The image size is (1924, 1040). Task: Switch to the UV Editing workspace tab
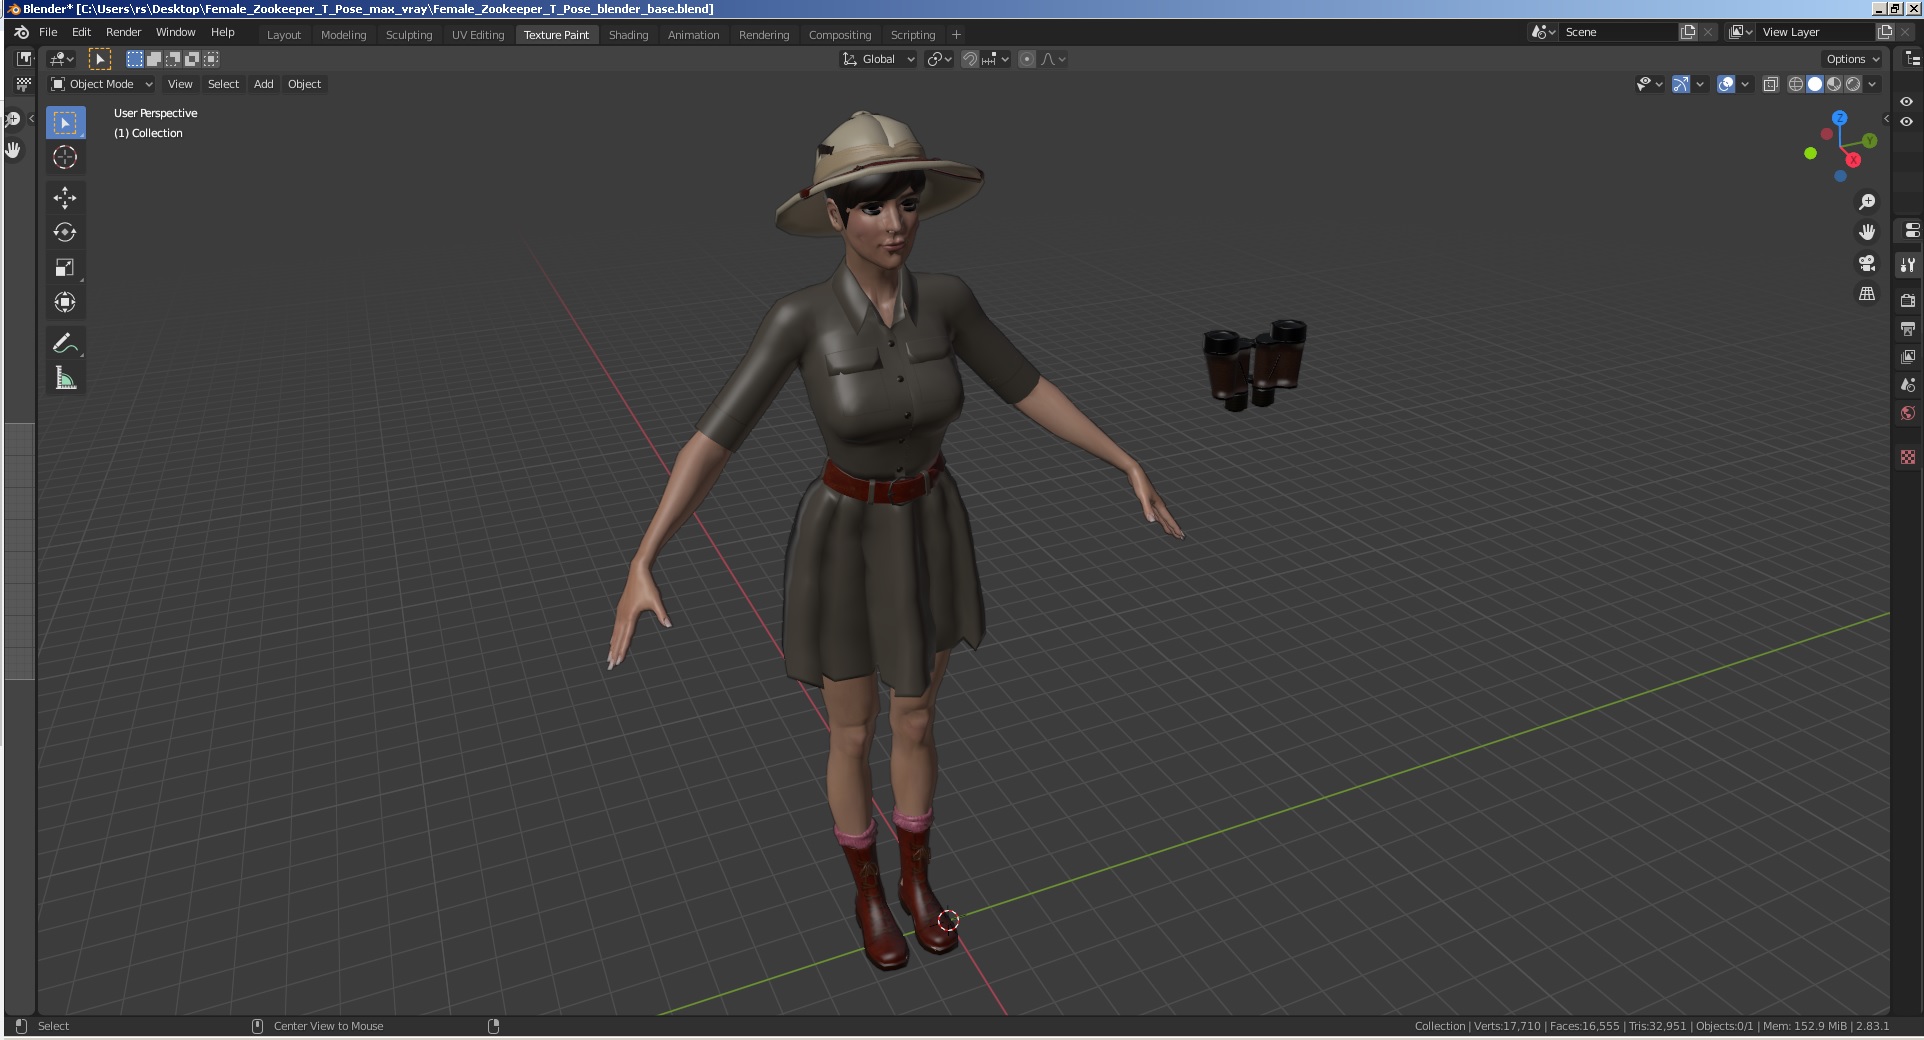pyautogui.click(x=478, y=35)
